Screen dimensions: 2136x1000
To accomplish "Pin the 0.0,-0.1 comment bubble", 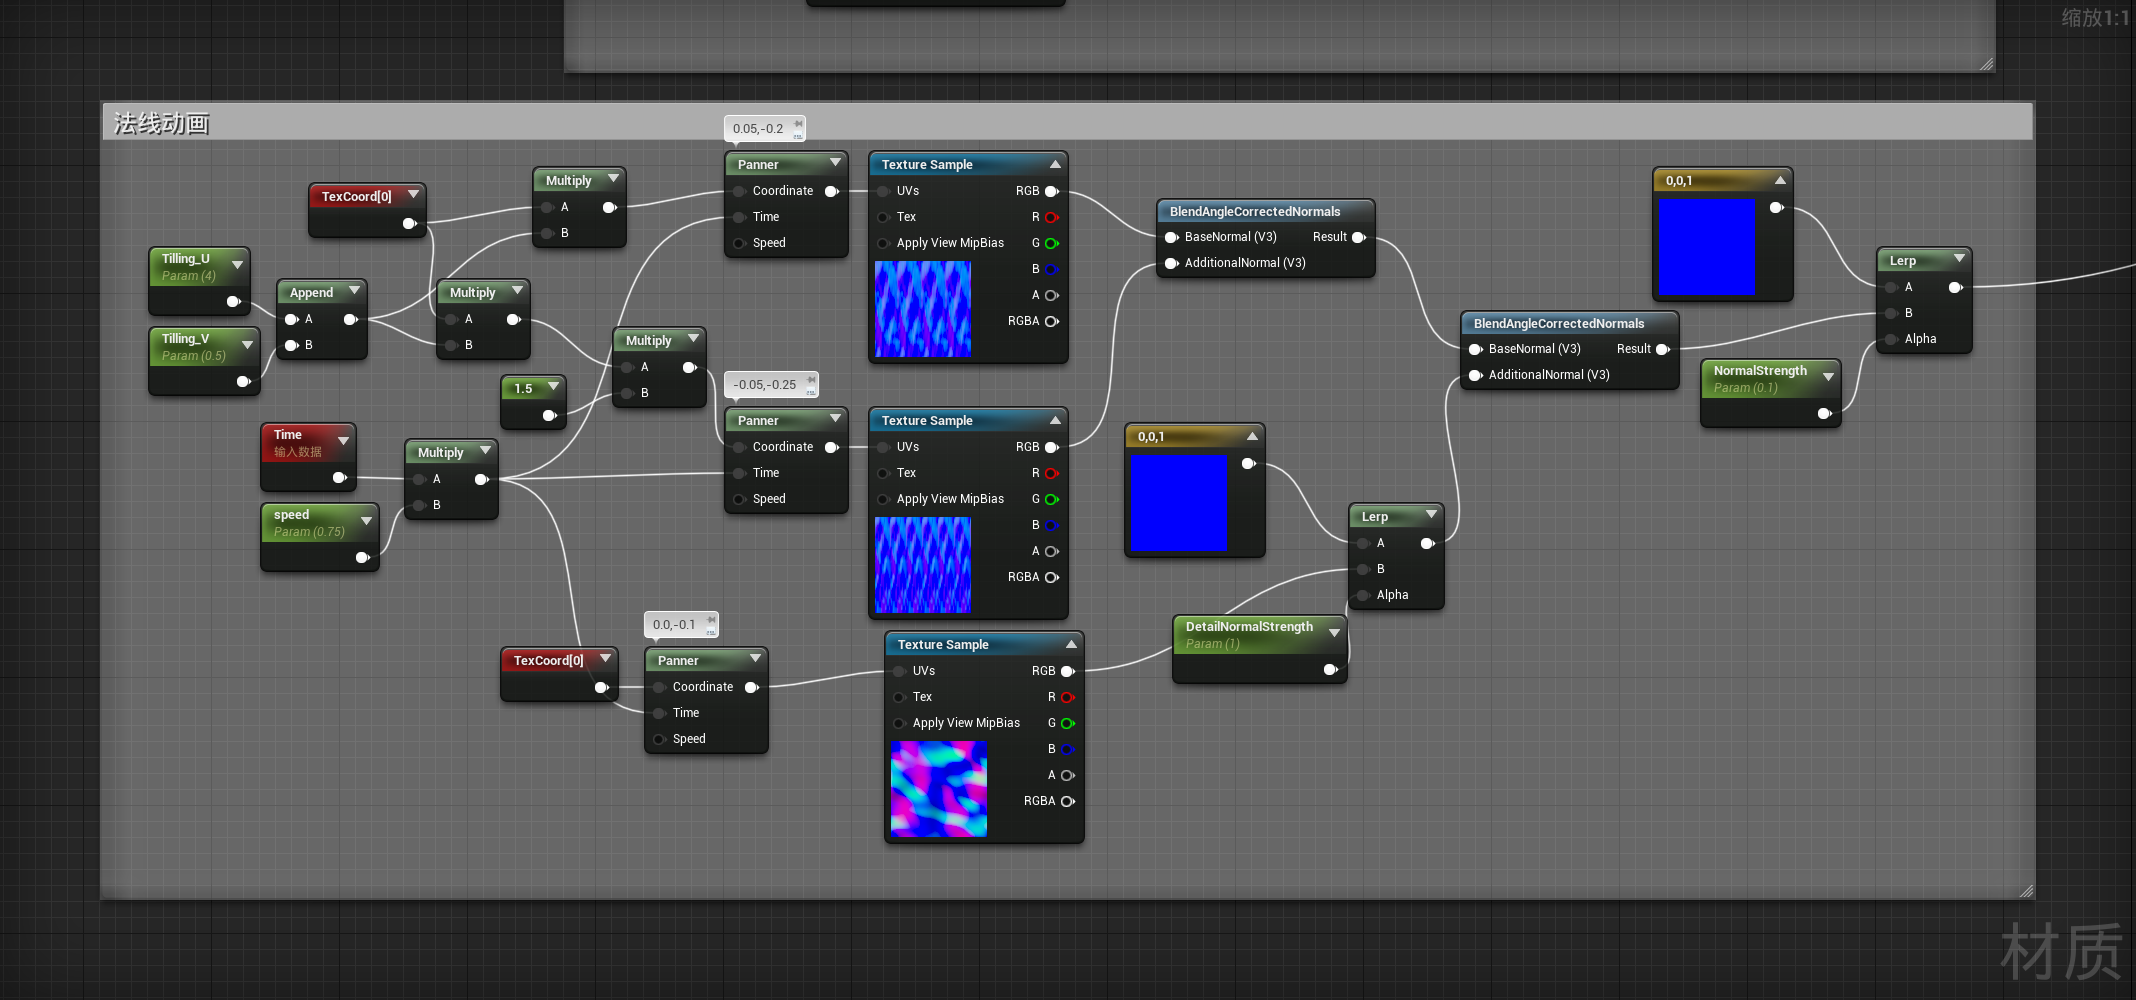I will (x=711, y=620).
